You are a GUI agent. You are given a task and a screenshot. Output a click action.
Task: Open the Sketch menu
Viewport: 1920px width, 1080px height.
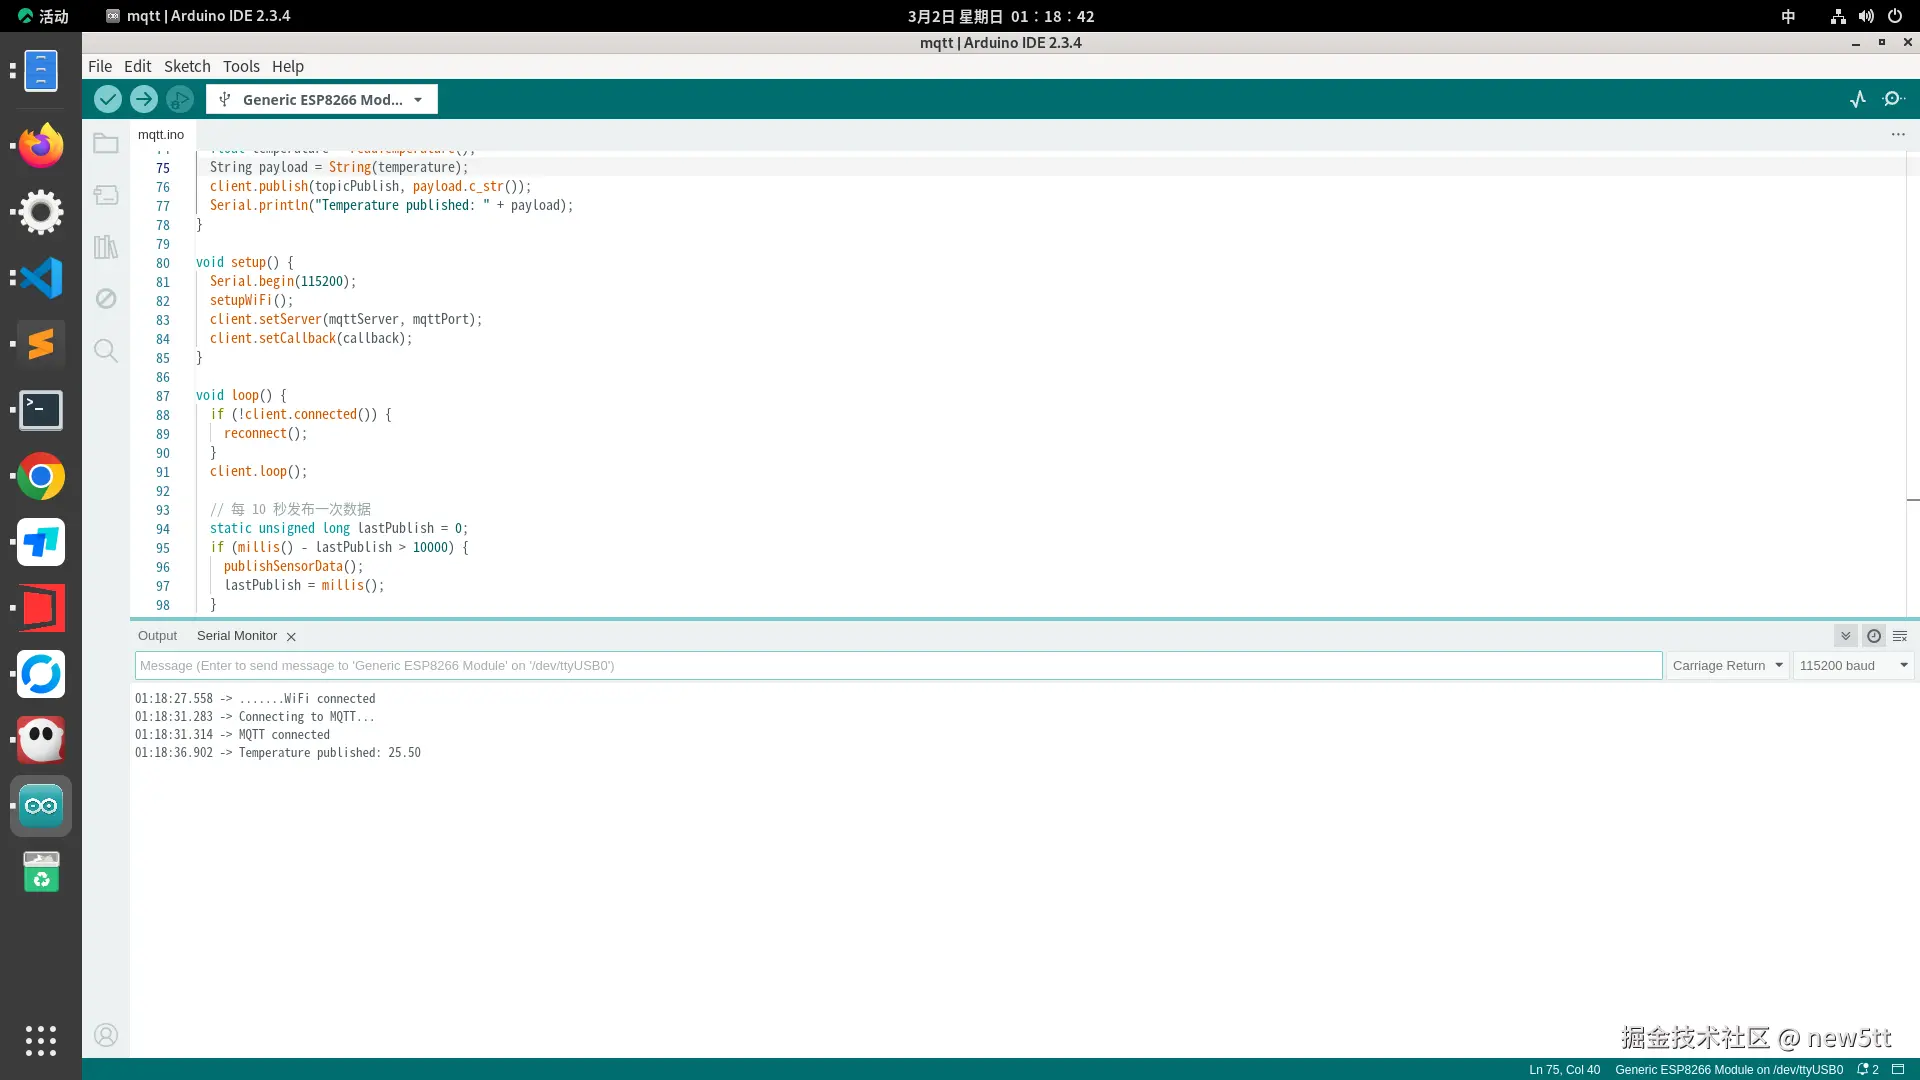pos(187,66)
